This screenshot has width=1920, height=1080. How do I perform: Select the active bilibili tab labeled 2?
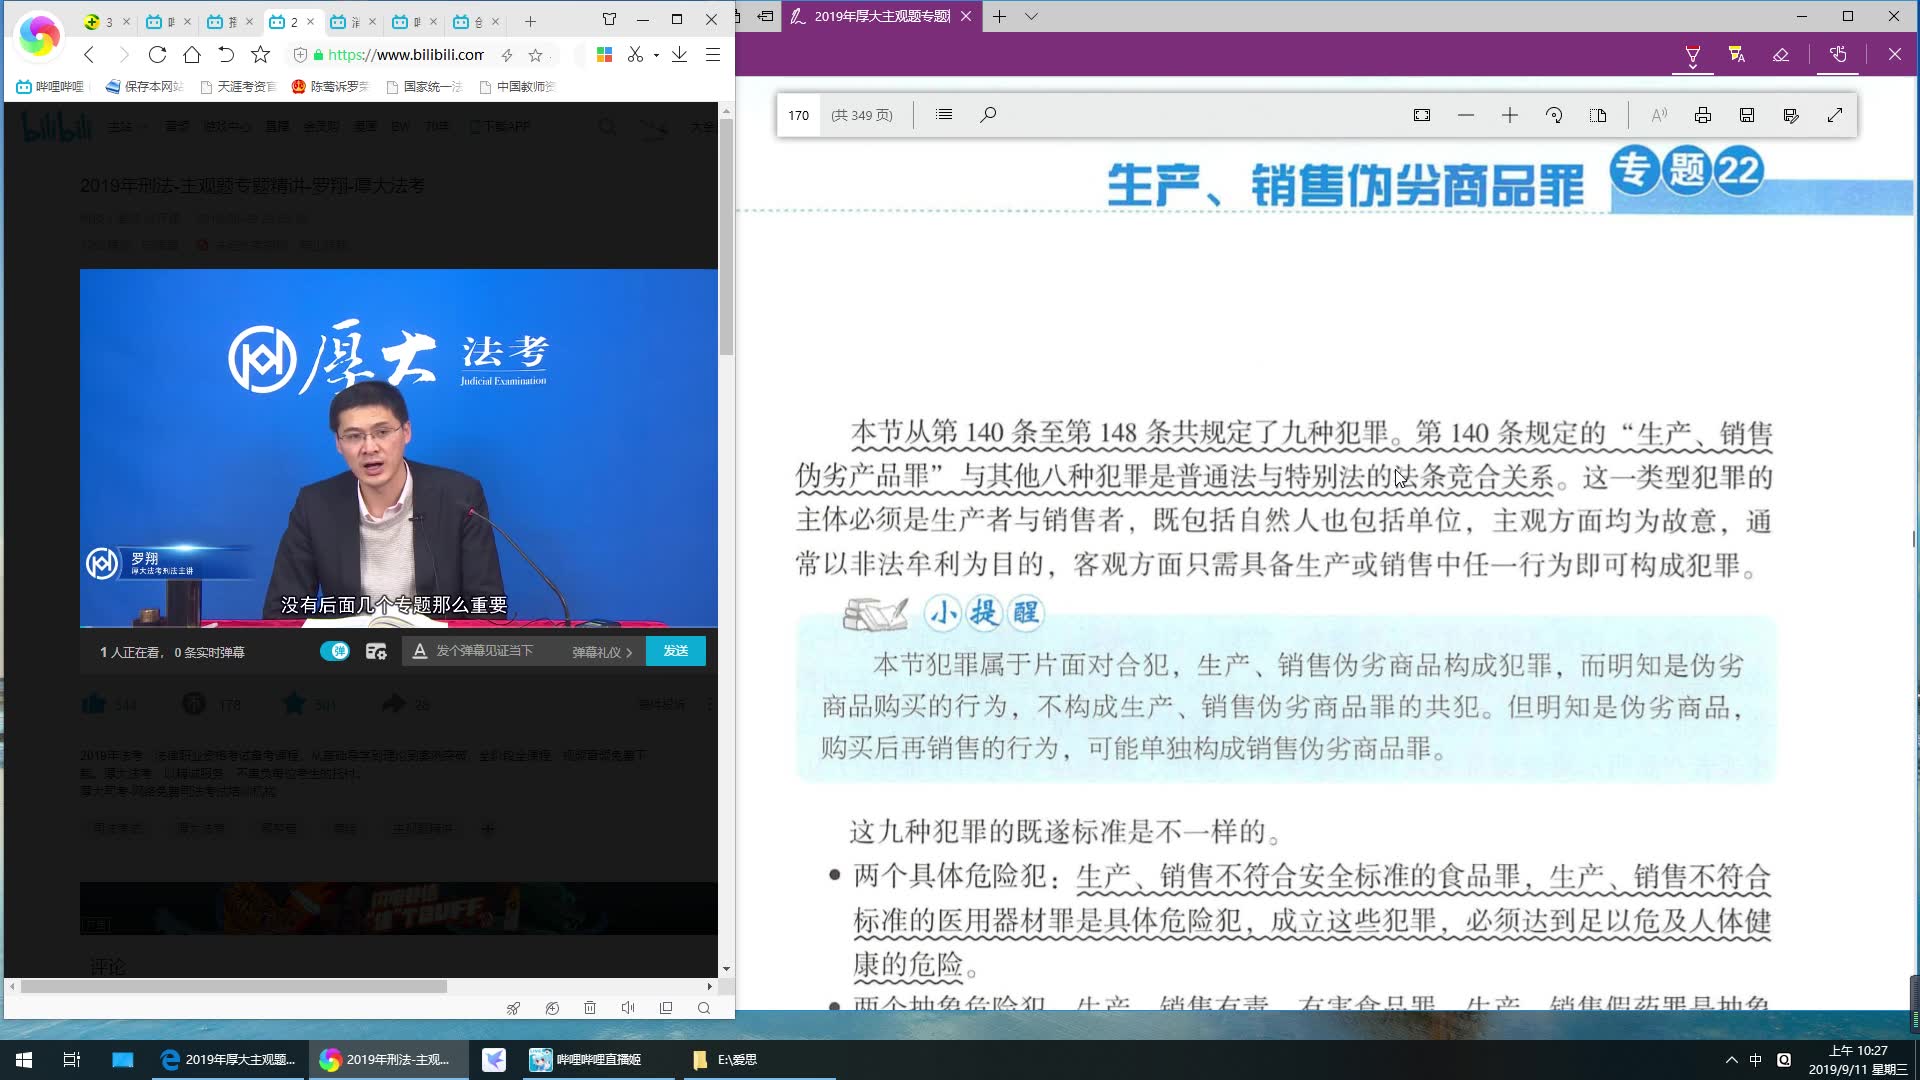pos(293,21)
